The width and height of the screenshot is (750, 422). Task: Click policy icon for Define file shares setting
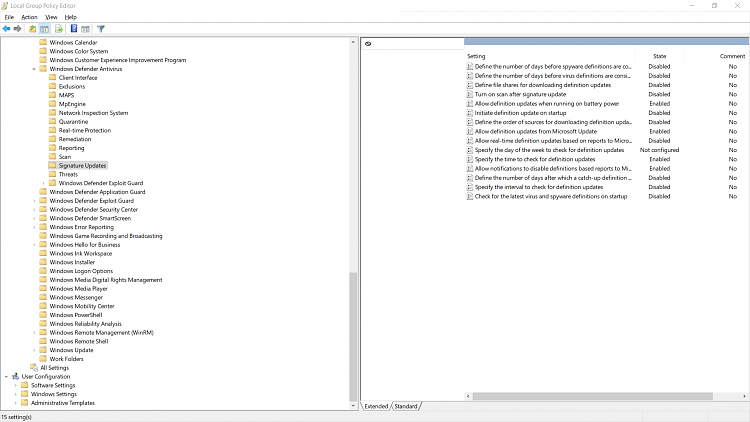pos(470,85)
